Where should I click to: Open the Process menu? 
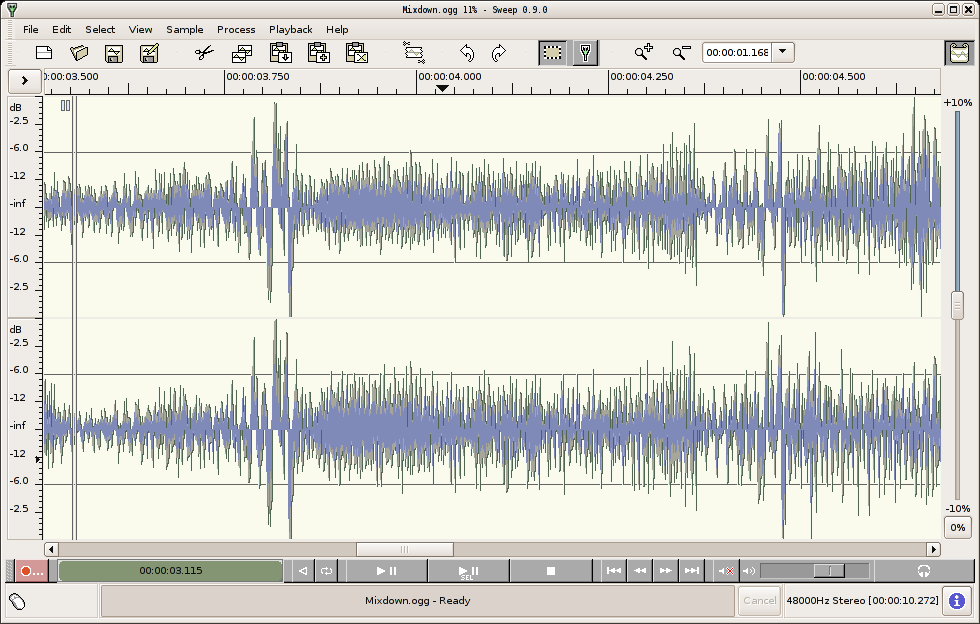tap(236, 29)
